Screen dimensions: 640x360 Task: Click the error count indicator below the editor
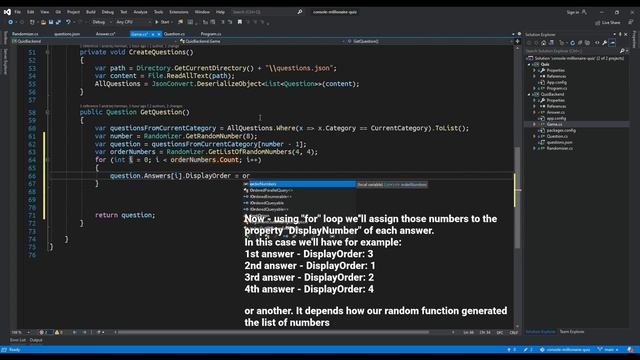pyautogui.click(x=43, y=332)
